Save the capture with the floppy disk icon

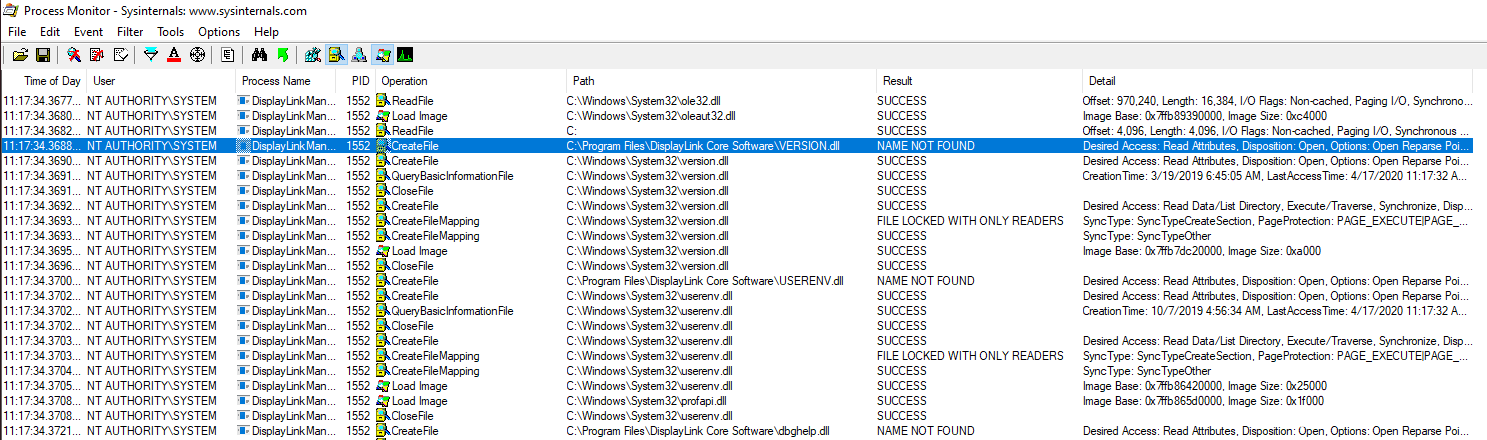[x=43, y=55]
